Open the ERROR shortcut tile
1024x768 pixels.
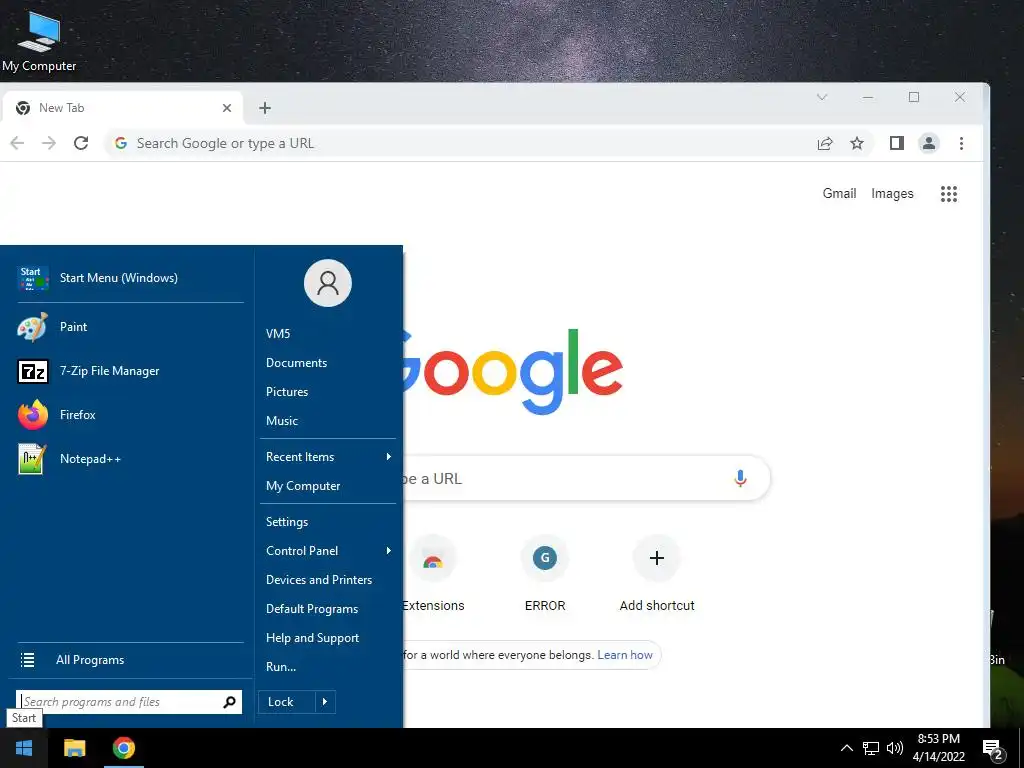tap(545, 573)
